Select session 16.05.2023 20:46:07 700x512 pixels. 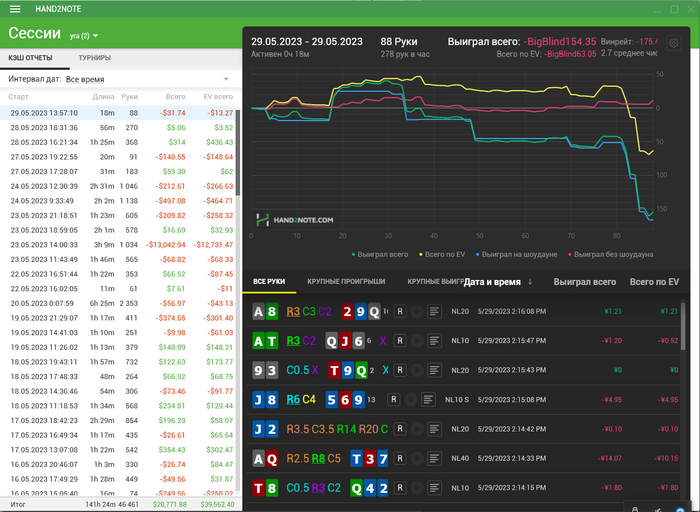(118, 465)
